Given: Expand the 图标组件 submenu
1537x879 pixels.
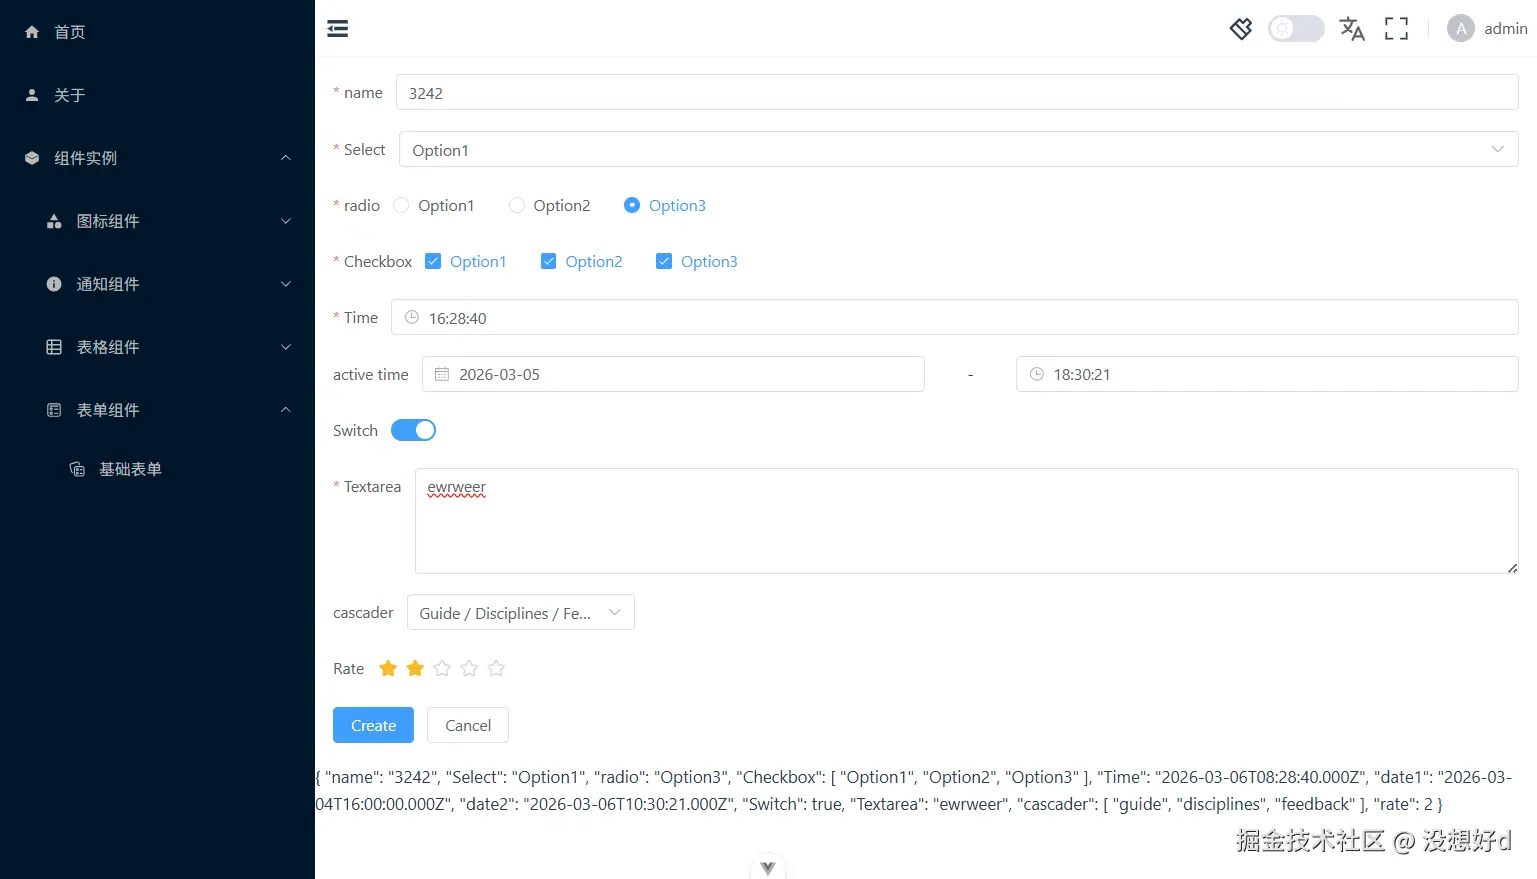Looking at the screenshot, I should point(157,221).
